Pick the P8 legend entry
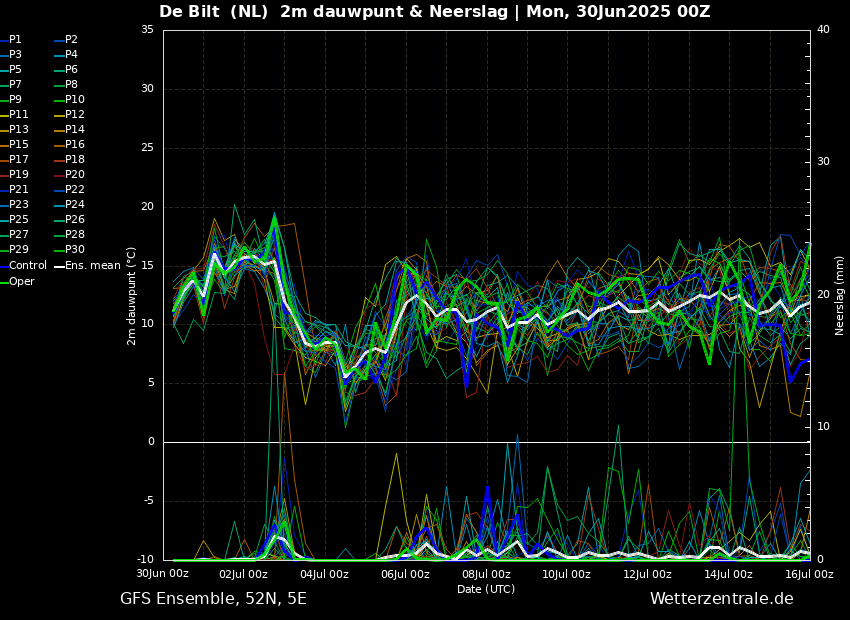This screenshot has height=620, width=850. [x=67, y=85]
